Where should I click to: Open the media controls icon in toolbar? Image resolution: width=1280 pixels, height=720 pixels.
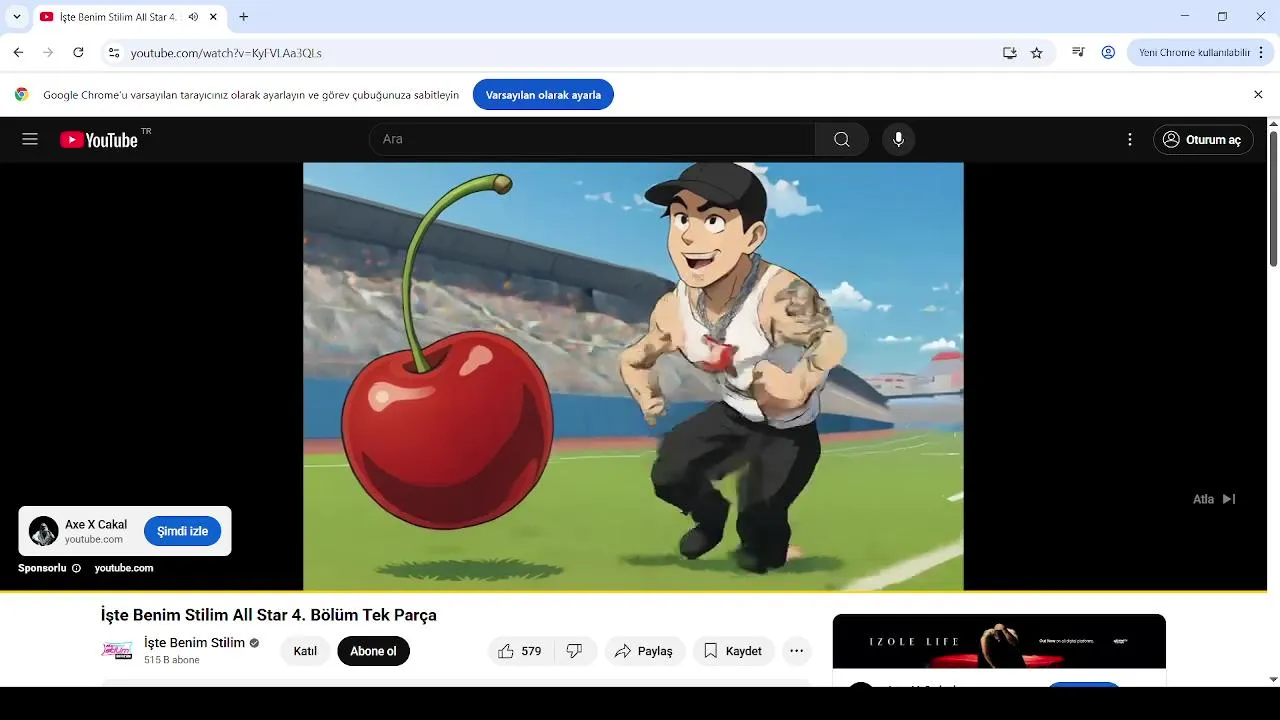pos(1078,52)
